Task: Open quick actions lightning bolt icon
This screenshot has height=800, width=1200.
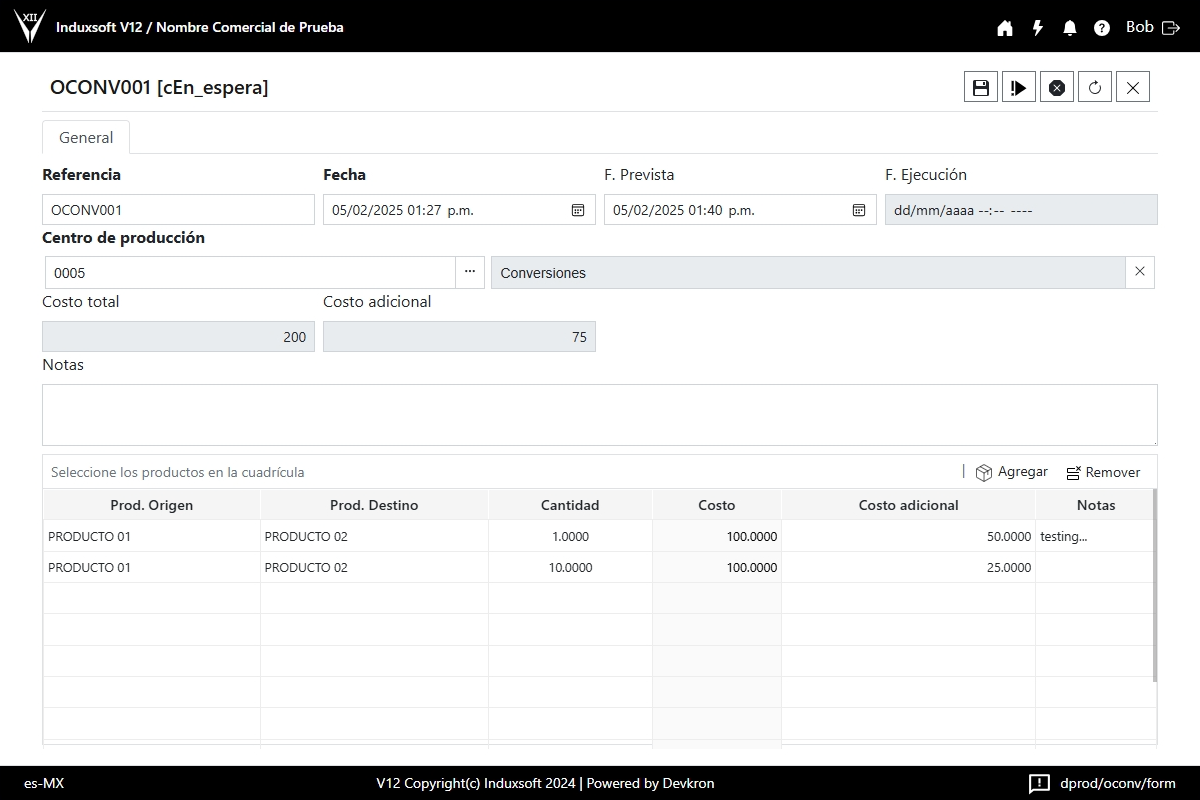Action: [1038, 28]
